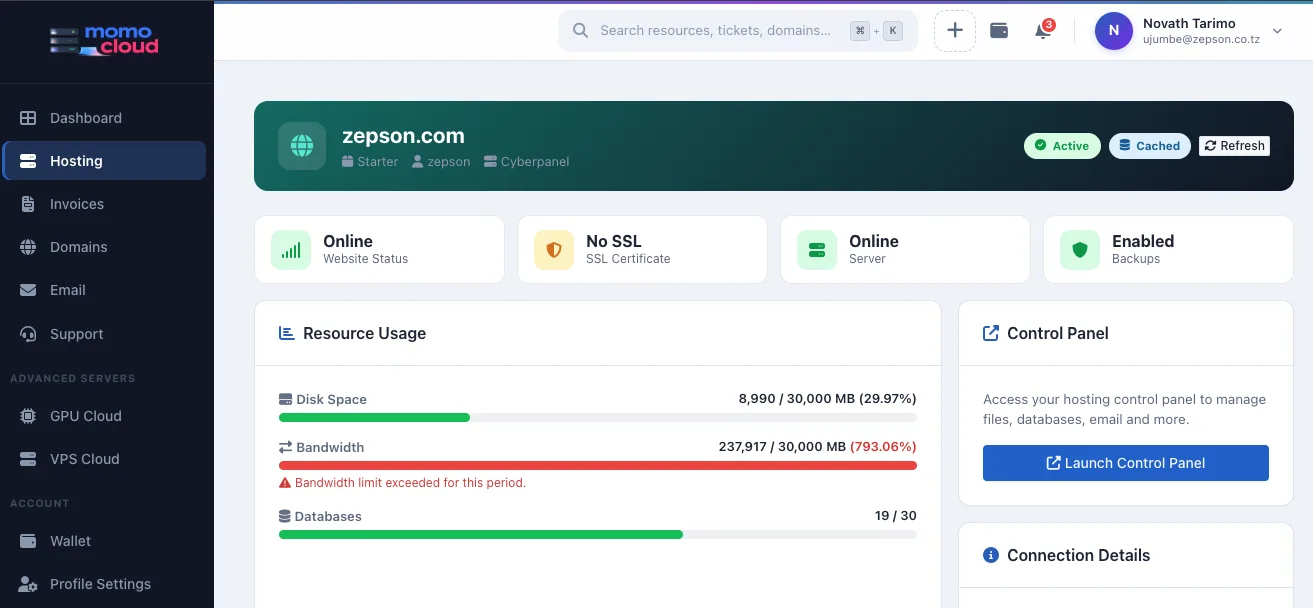Click the Resource Usage chart icon
Screen dimensions: 1313x608
287,333
